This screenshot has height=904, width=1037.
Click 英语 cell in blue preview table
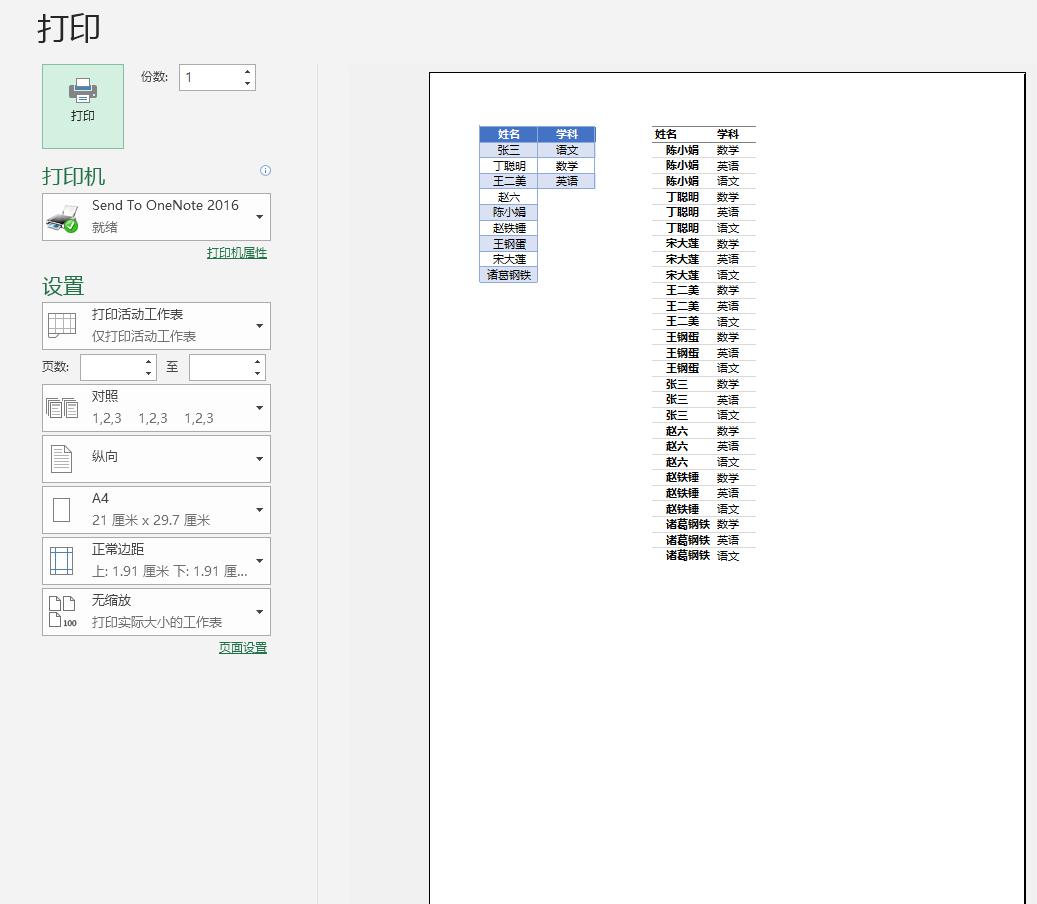pyautogui.click(x=567, y=181)
